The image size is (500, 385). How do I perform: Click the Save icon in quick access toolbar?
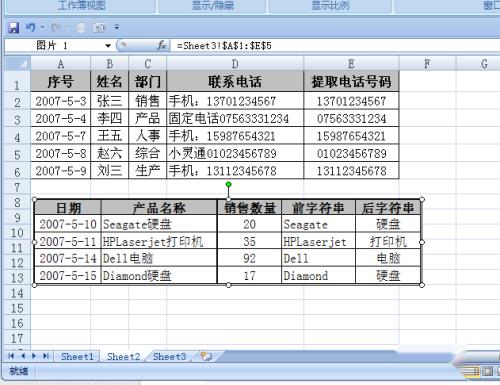pyautogui.click(x=14, y=28)
